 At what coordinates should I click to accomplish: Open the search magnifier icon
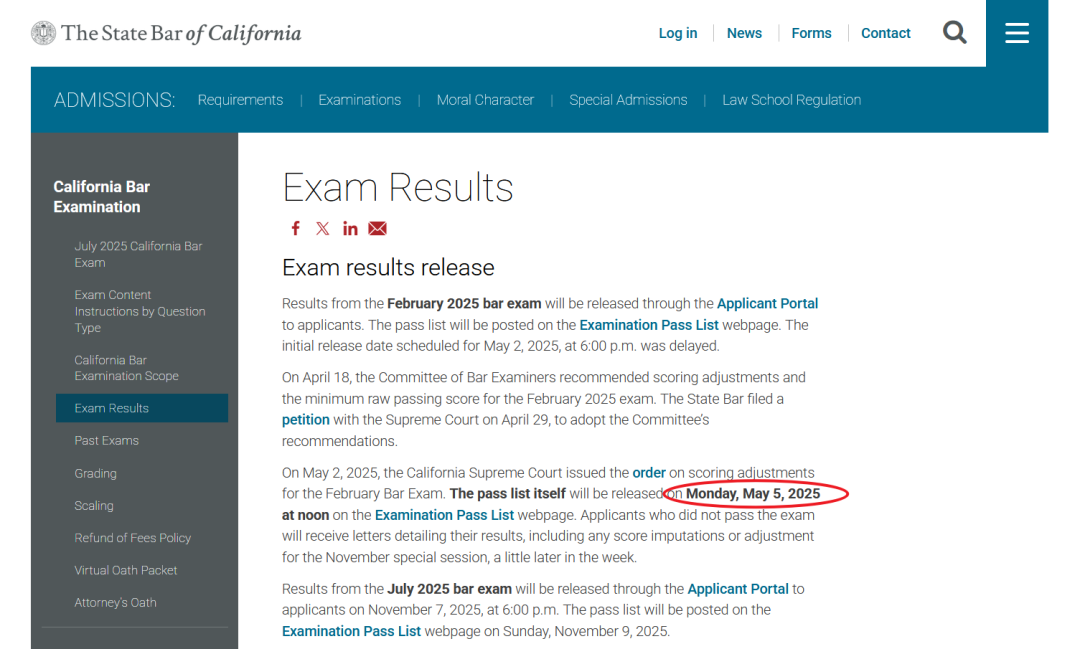(x=954, y=32)
